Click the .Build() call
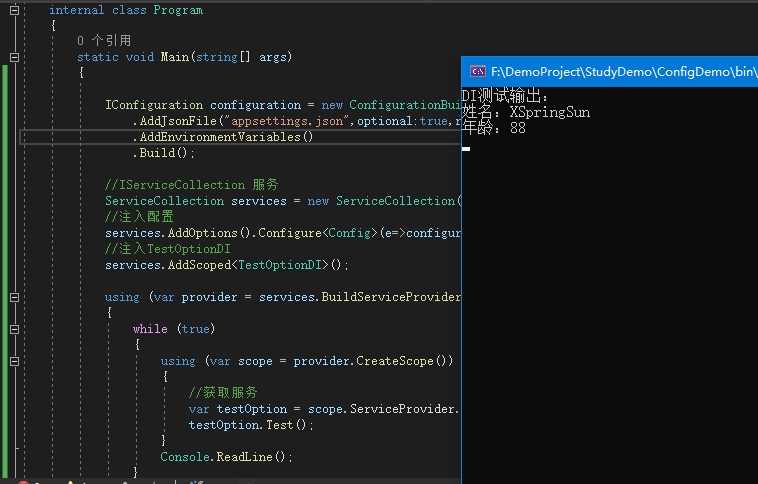The width and height of the screenshot is (758, 484). 163,153
